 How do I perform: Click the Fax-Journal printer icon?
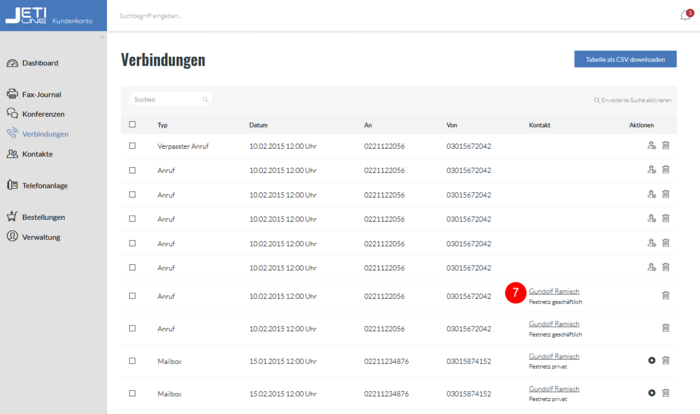click(12, 94)
